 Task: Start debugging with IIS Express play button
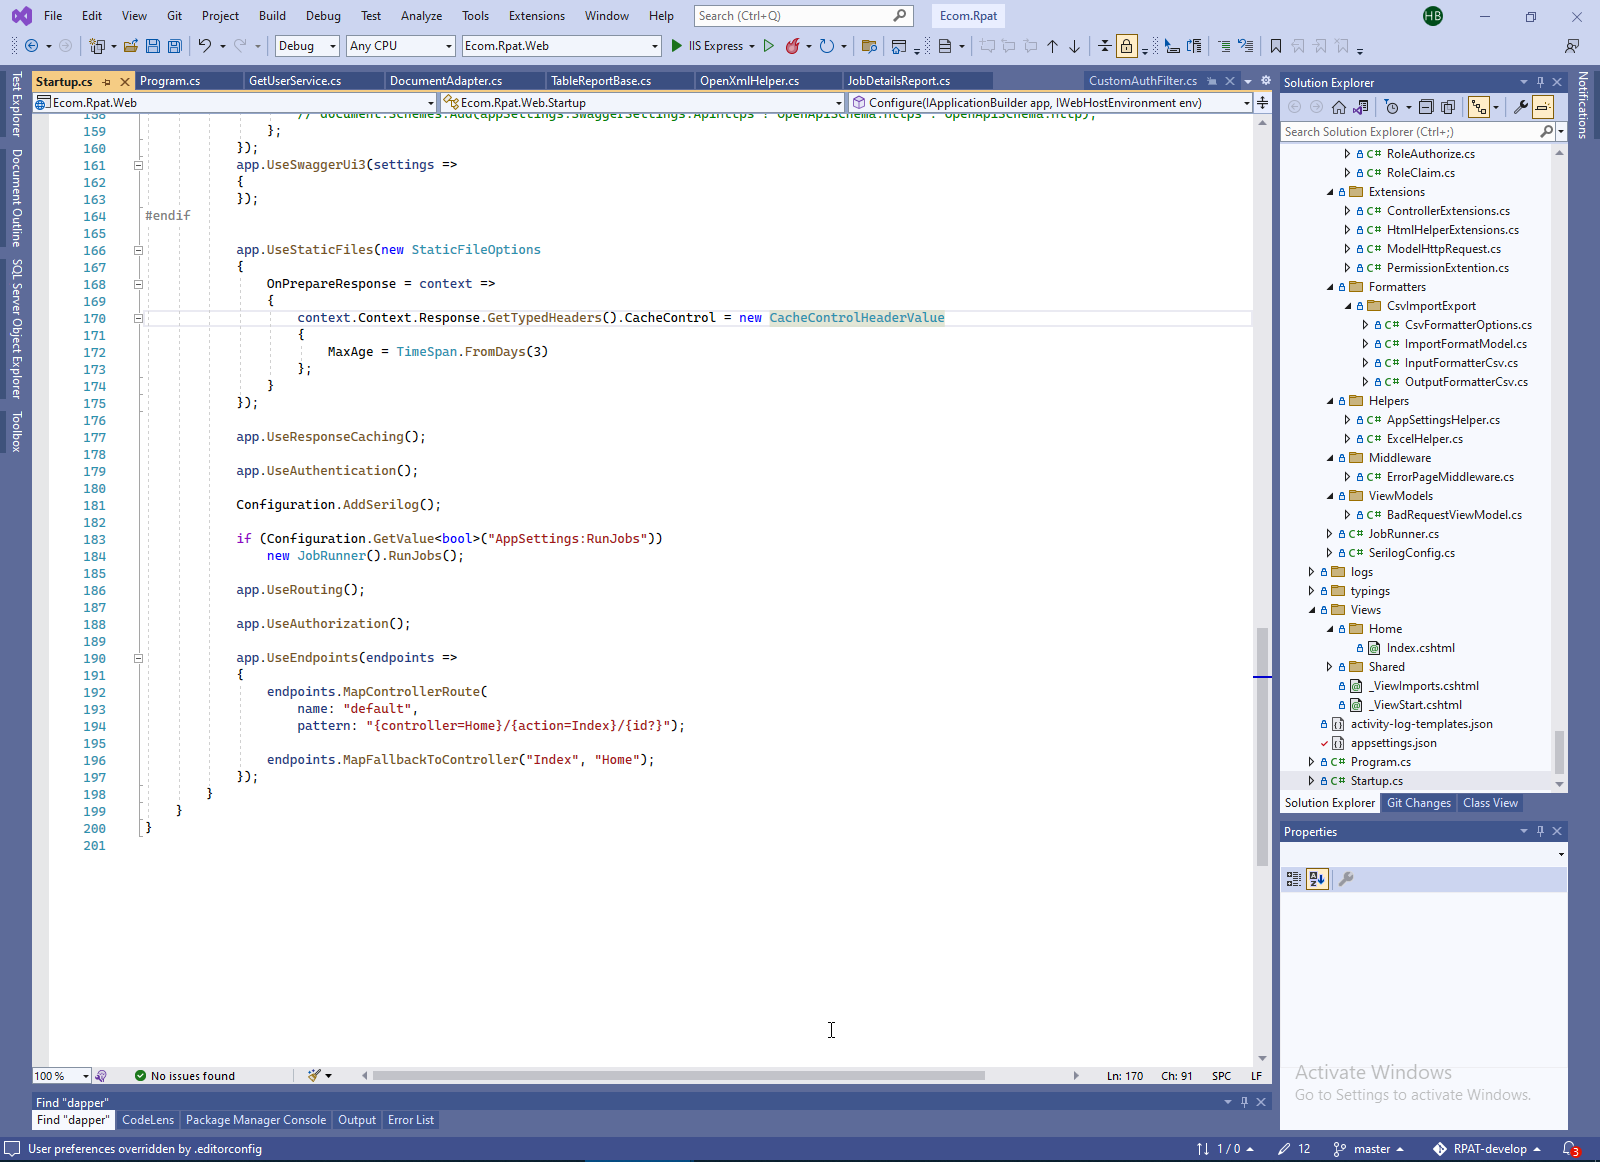click(677, 46)
